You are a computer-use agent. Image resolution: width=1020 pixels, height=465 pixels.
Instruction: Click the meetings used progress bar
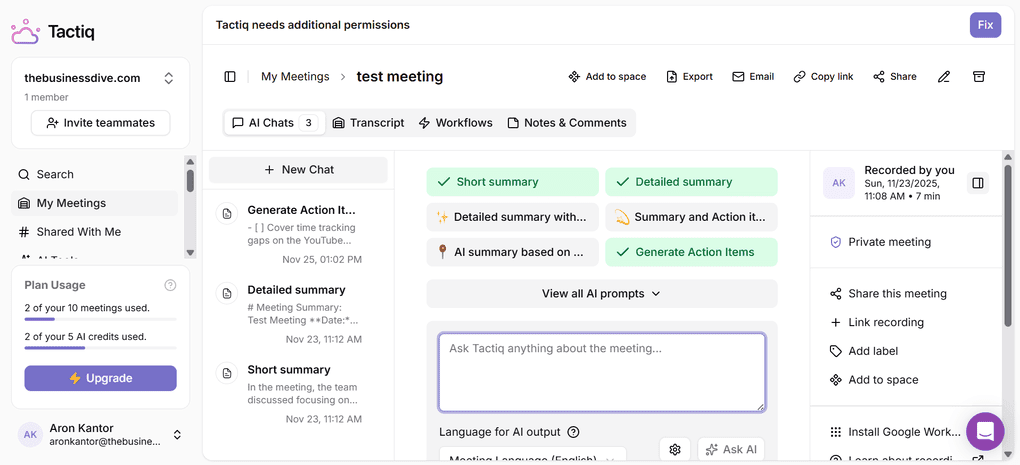coord(101,319)
